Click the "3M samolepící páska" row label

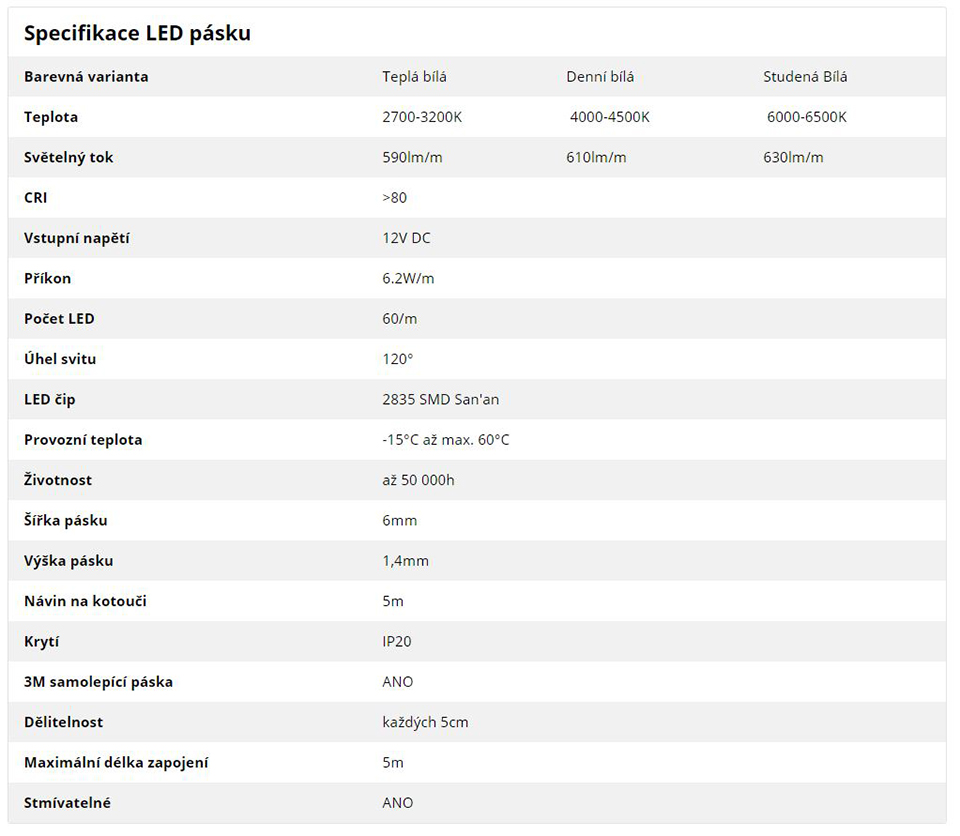coord(98,682)
